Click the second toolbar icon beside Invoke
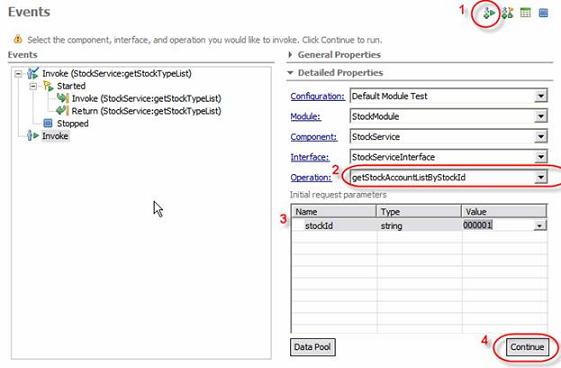The height and width of the screenshot is (368, 561). (x=507, y=13)
